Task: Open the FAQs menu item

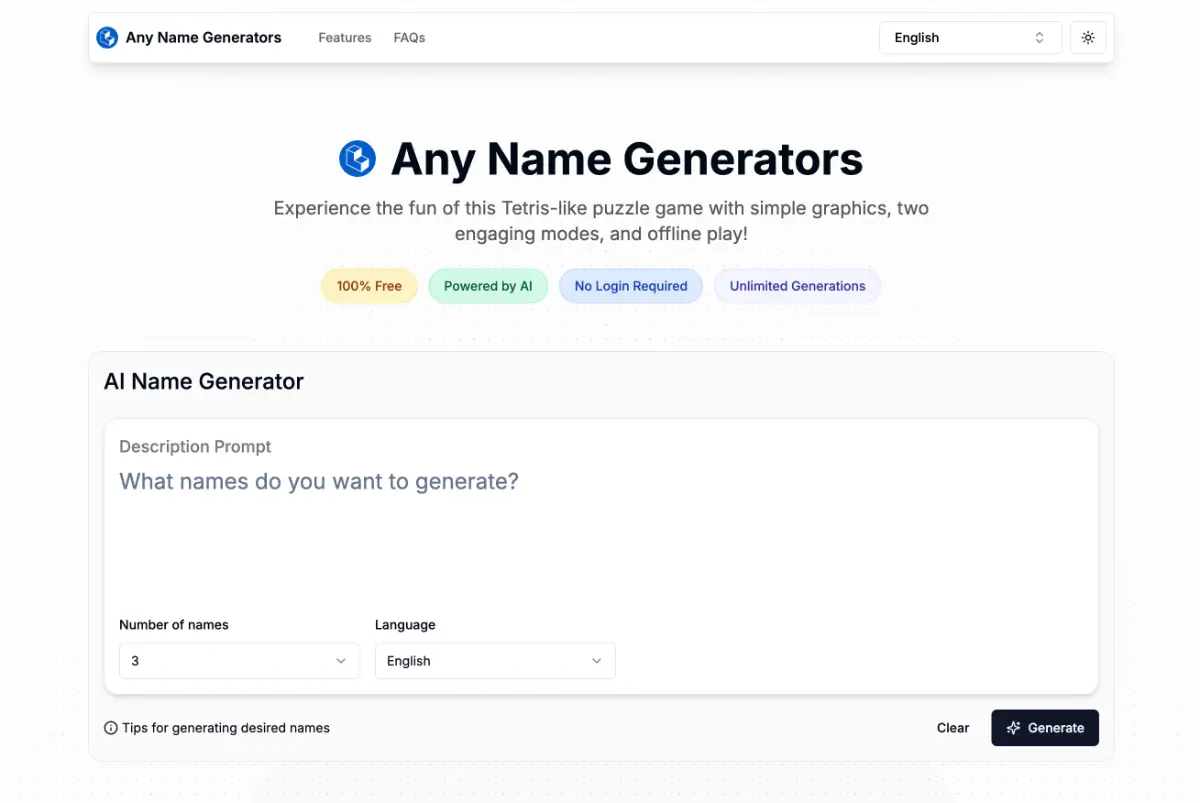Action: 409,37
